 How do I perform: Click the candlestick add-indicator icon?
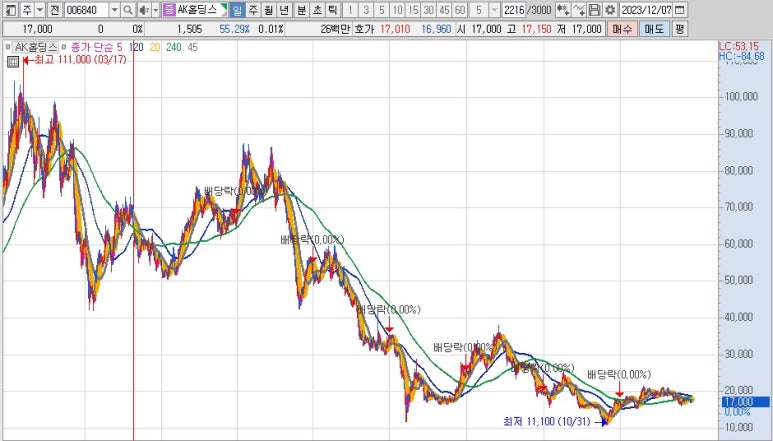(x=562, y=9)
